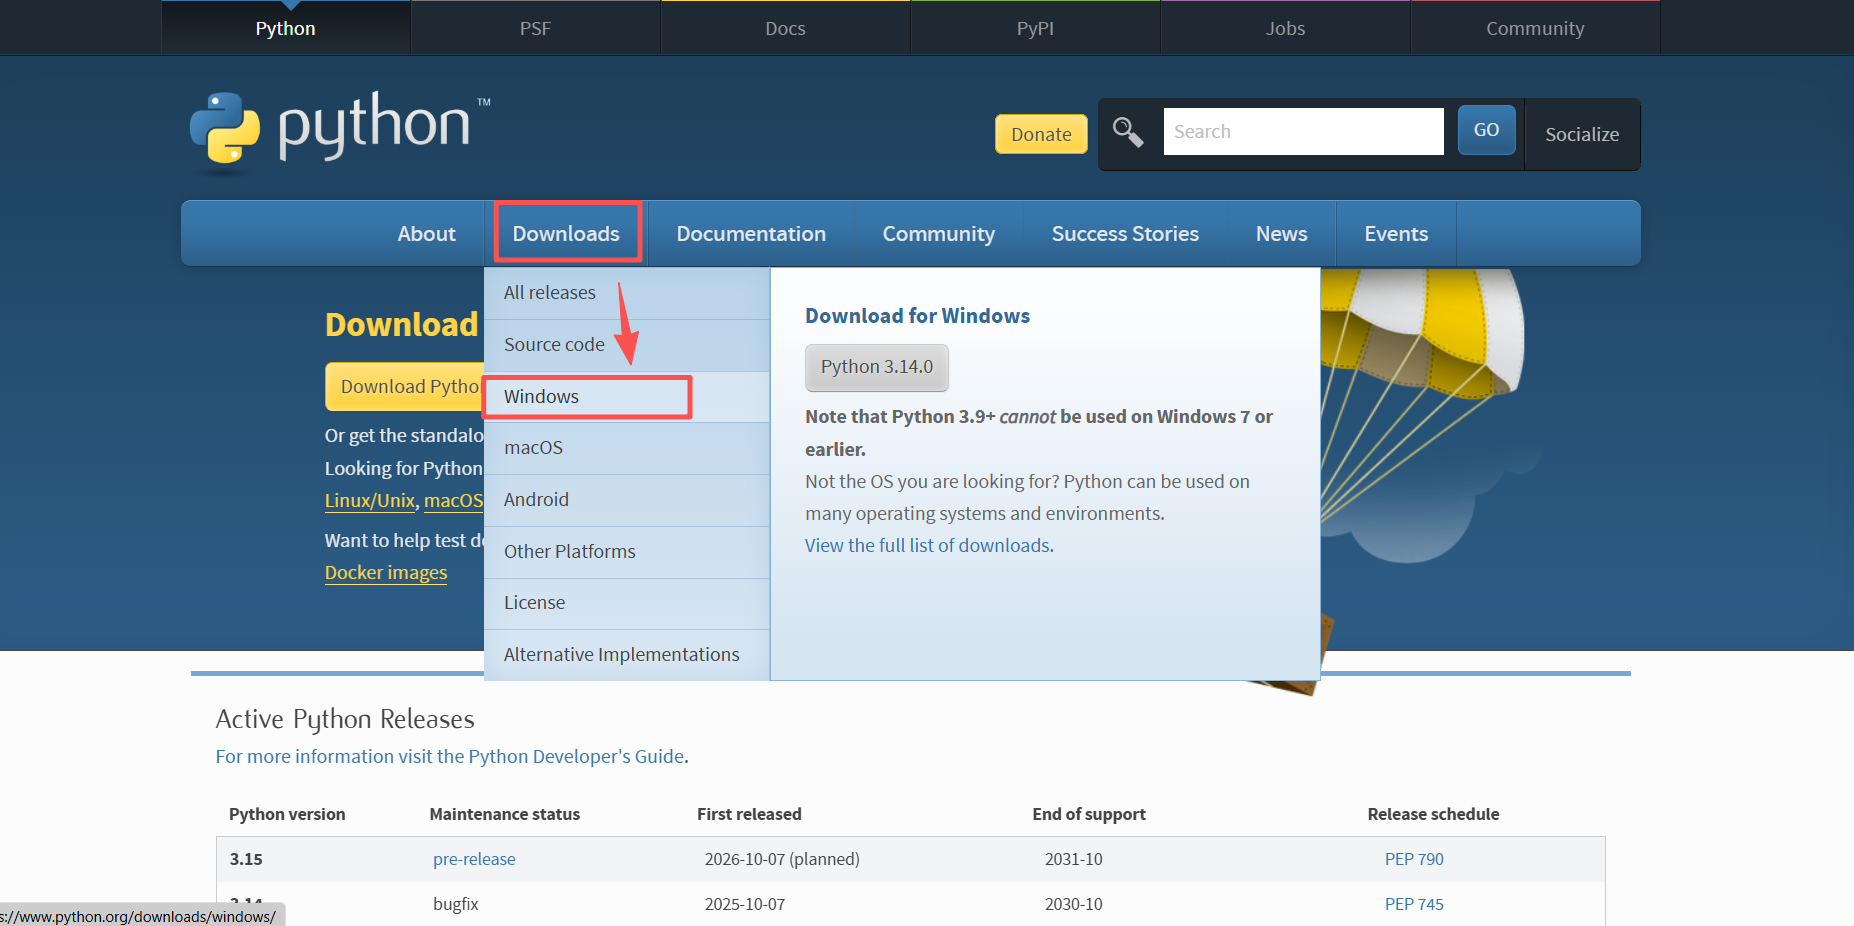Open the Success Stories navigation menu
Screen dimensions: 1854x926
1125,233
